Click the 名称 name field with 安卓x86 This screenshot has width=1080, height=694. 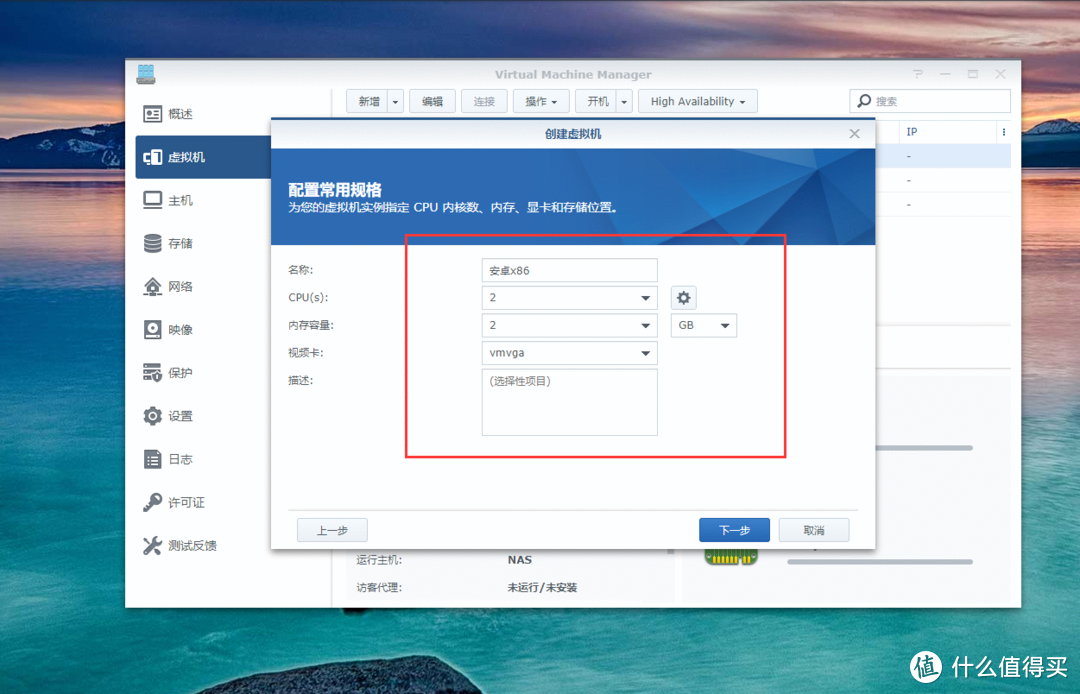(x=570, y=271)
